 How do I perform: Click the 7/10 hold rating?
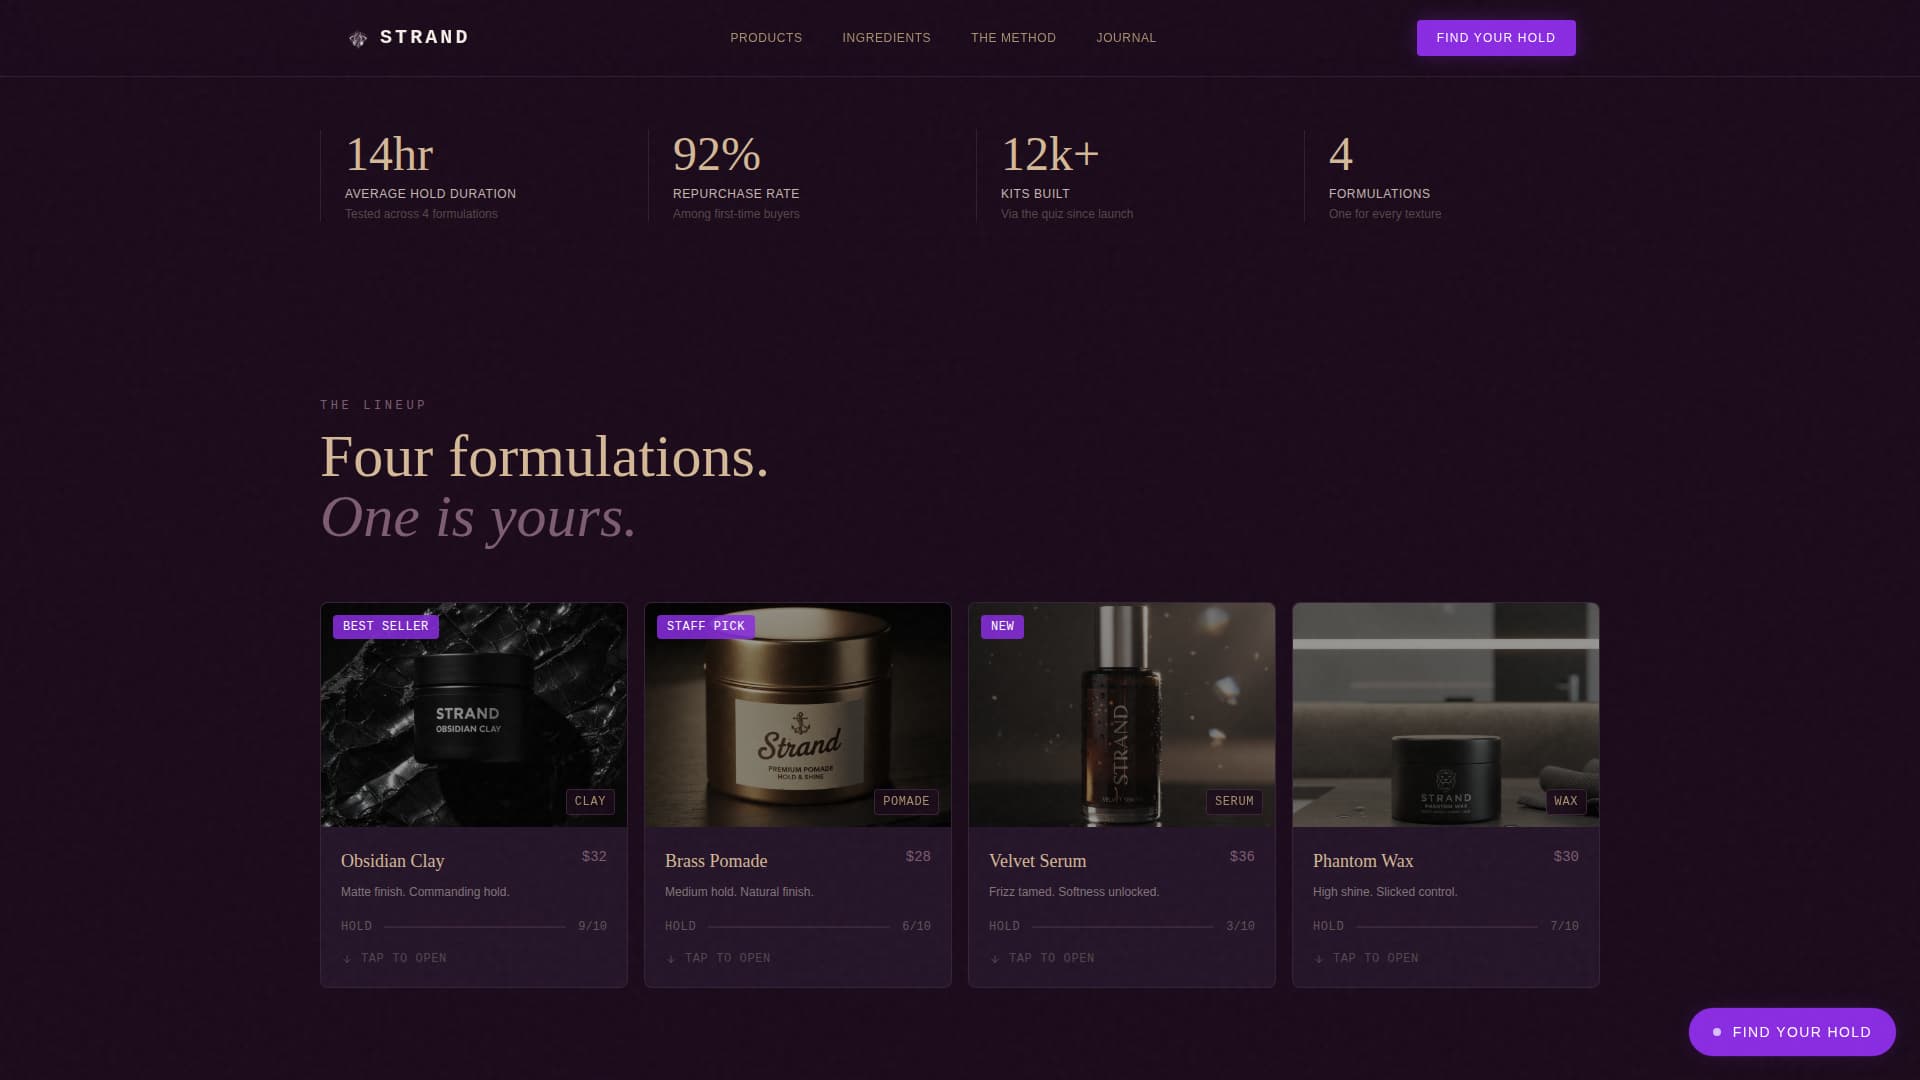1564,926
